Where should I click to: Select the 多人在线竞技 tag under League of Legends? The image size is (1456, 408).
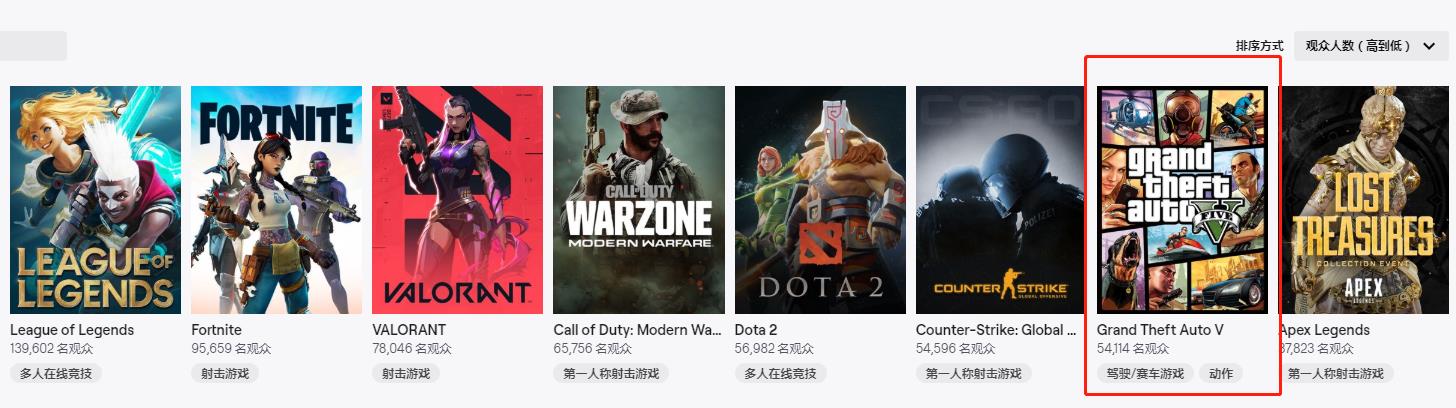tap(56, 373)
